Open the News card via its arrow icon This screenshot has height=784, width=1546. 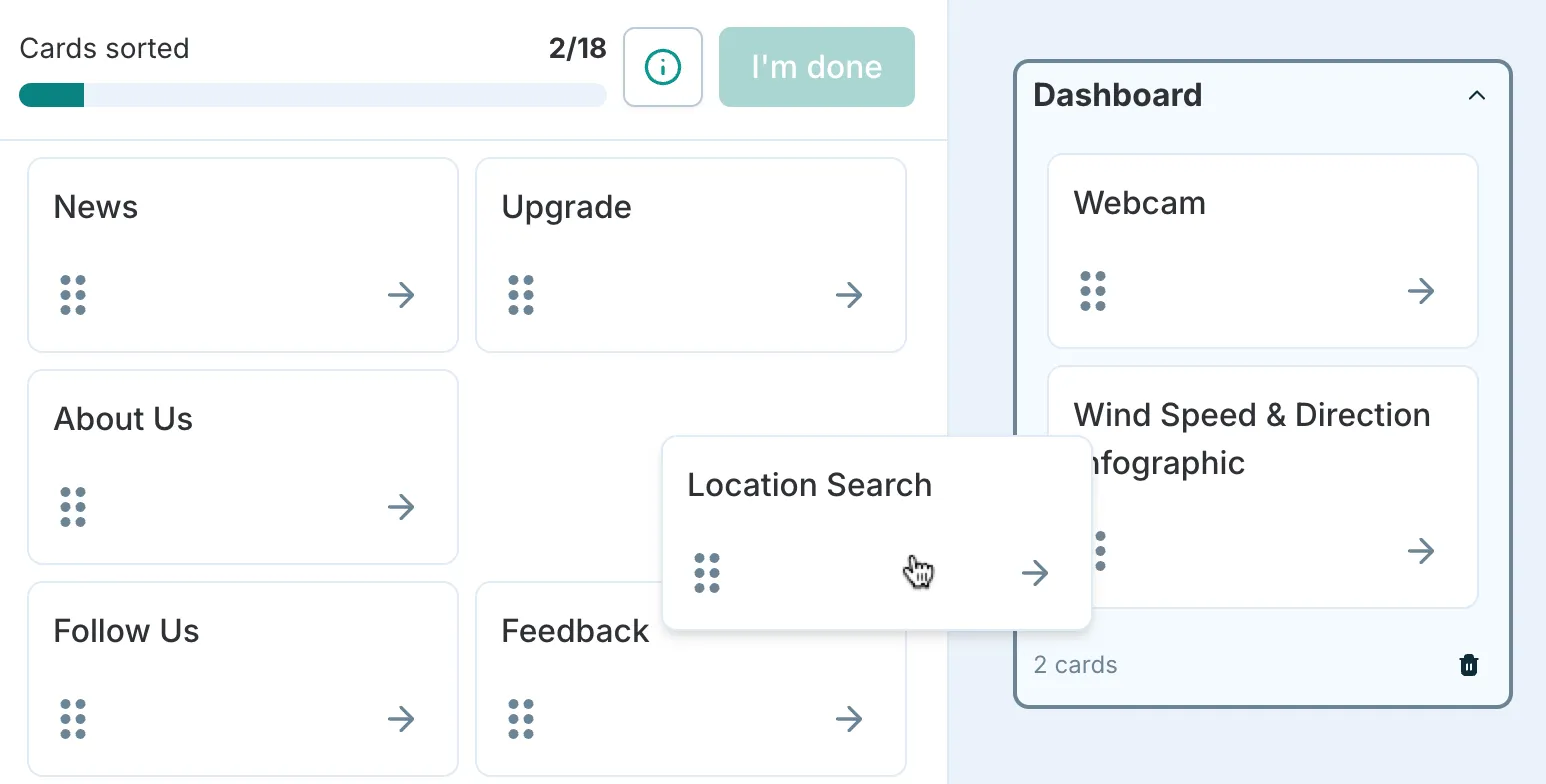click(x=400, y=295)
